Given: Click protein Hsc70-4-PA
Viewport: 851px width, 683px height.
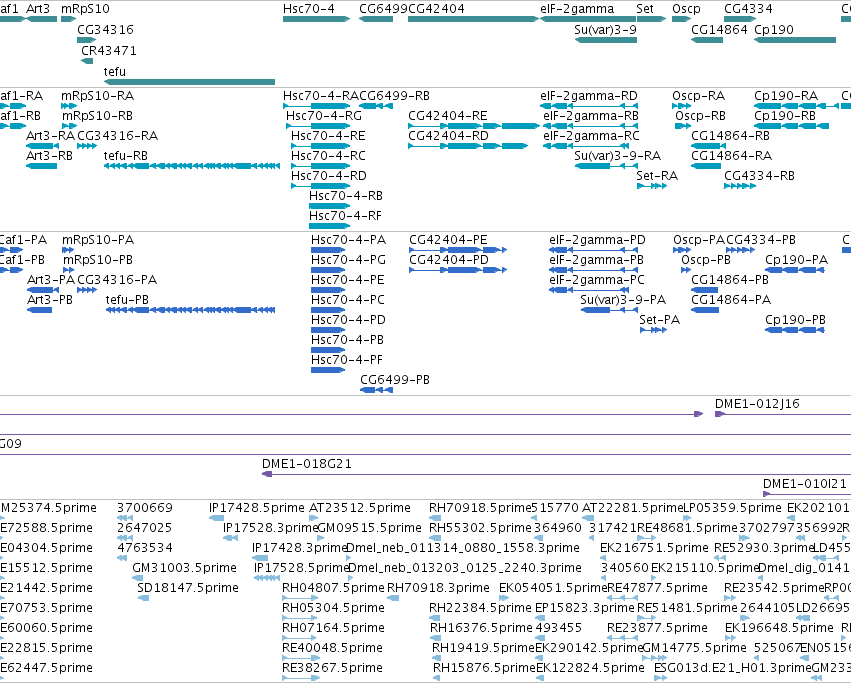Looking at the screenshot, I should (x=328, y=250).
